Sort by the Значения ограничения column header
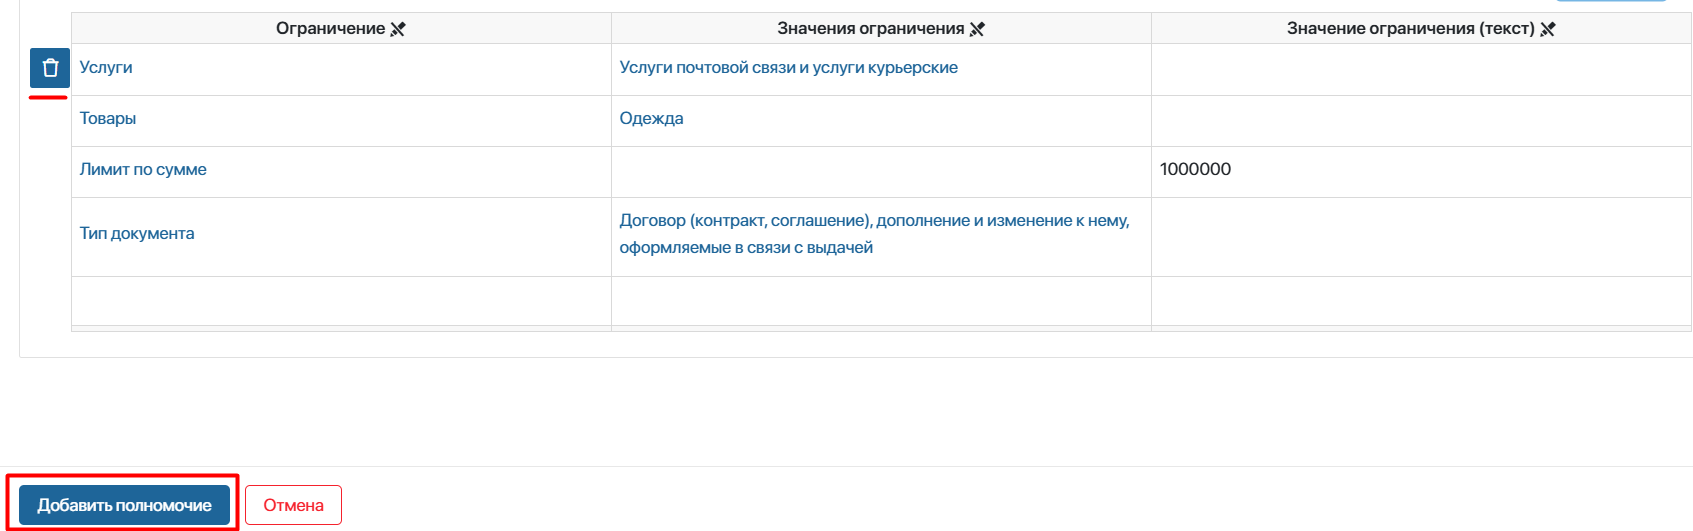1693x531 pixels. point(870,28)
